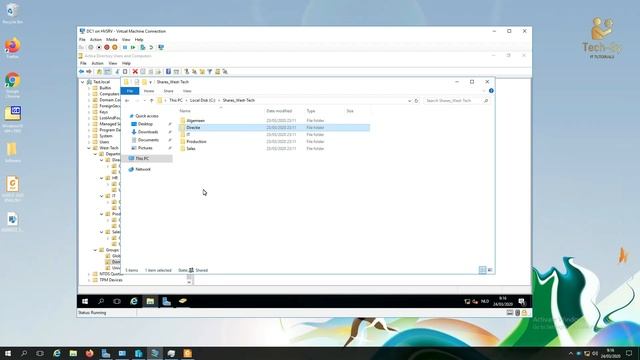This screenshot has width=640, height=360.
Task: Open VM Connection View menu
Action: pos(126,40)
